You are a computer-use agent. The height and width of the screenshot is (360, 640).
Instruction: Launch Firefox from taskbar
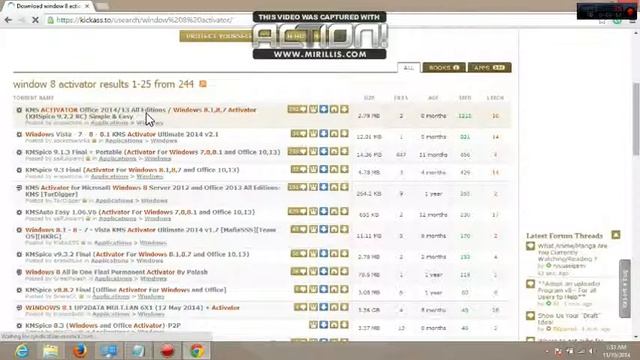tap(80, 351)
